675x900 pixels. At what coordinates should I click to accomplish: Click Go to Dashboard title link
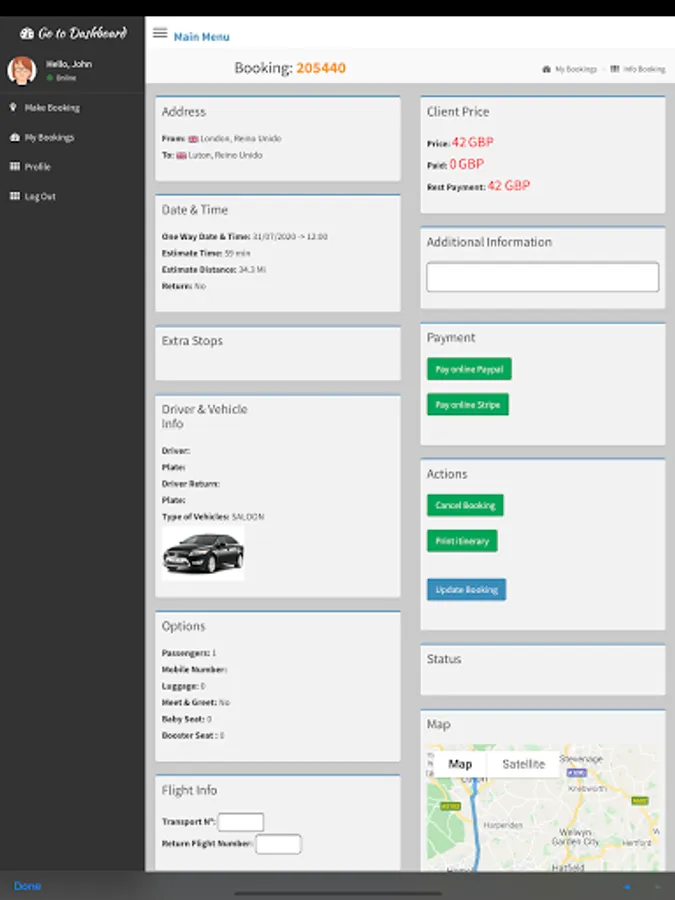(82, 33)
